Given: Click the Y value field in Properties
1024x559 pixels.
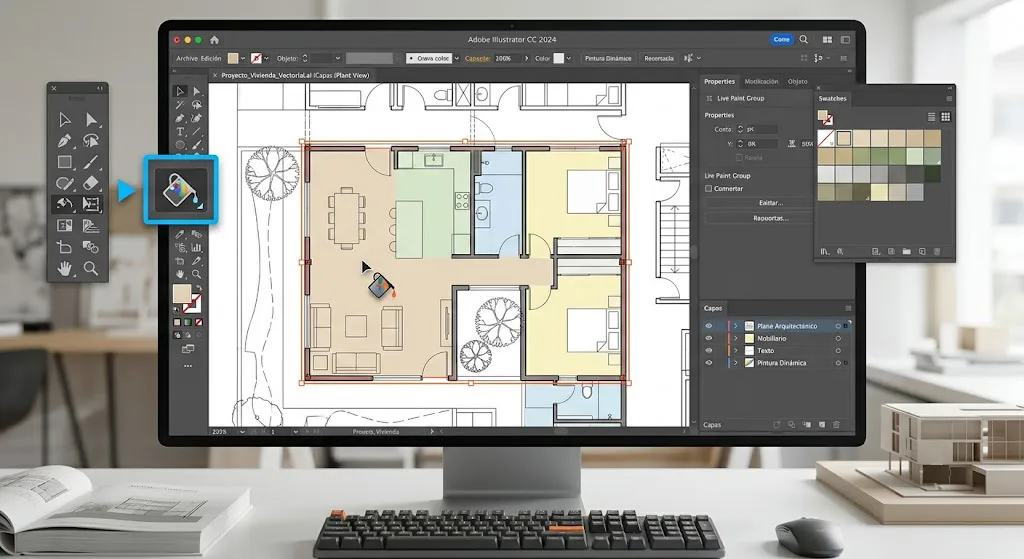Looking at the screenshot, I should coord(761,144).
